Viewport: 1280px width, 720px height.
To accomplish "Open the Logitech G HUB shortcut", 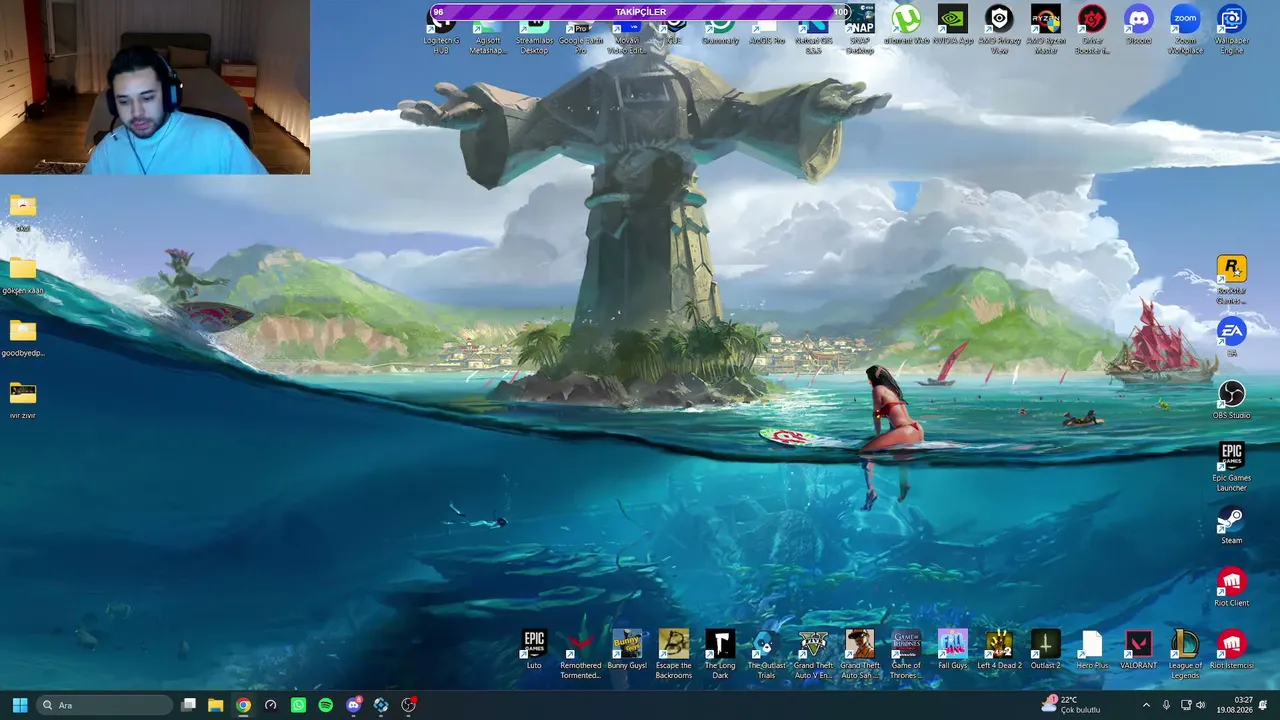I will pos(441,30).
